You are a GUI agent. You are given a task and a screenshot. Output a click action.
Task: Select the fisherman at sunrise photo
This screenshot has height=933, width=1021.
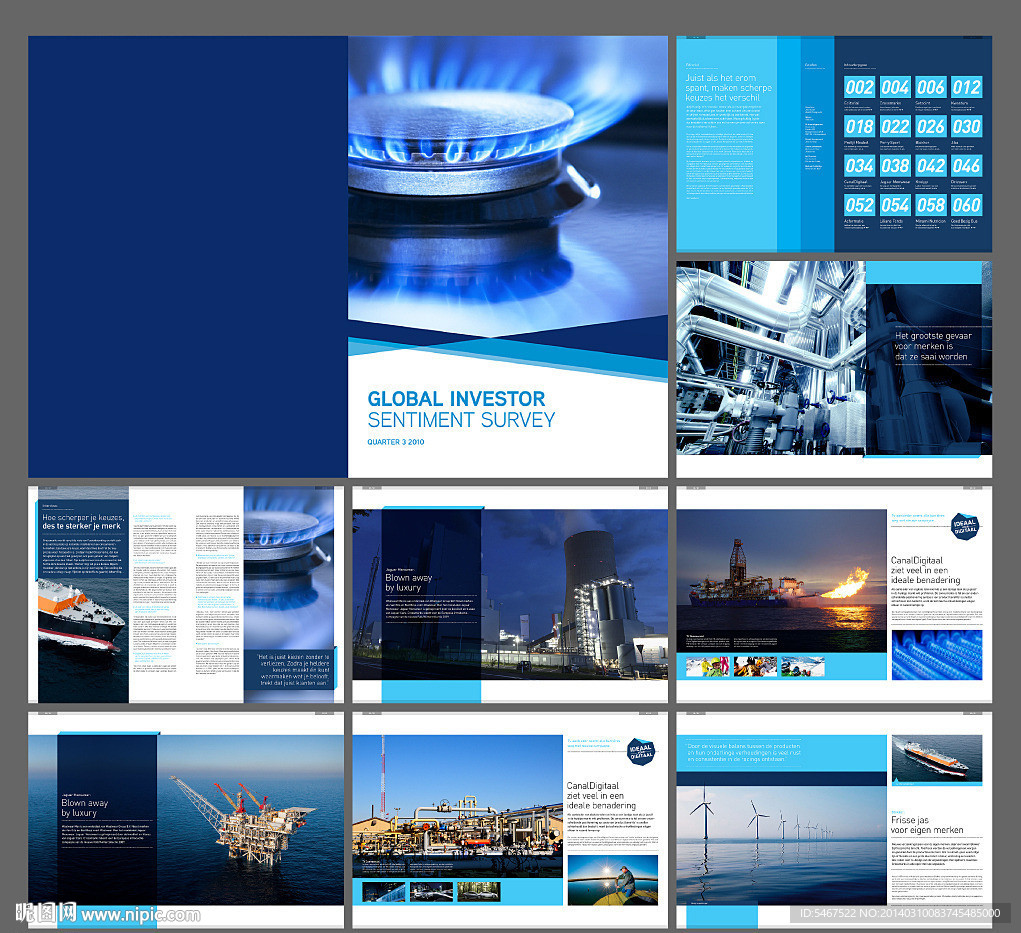(x=613, y=880)
